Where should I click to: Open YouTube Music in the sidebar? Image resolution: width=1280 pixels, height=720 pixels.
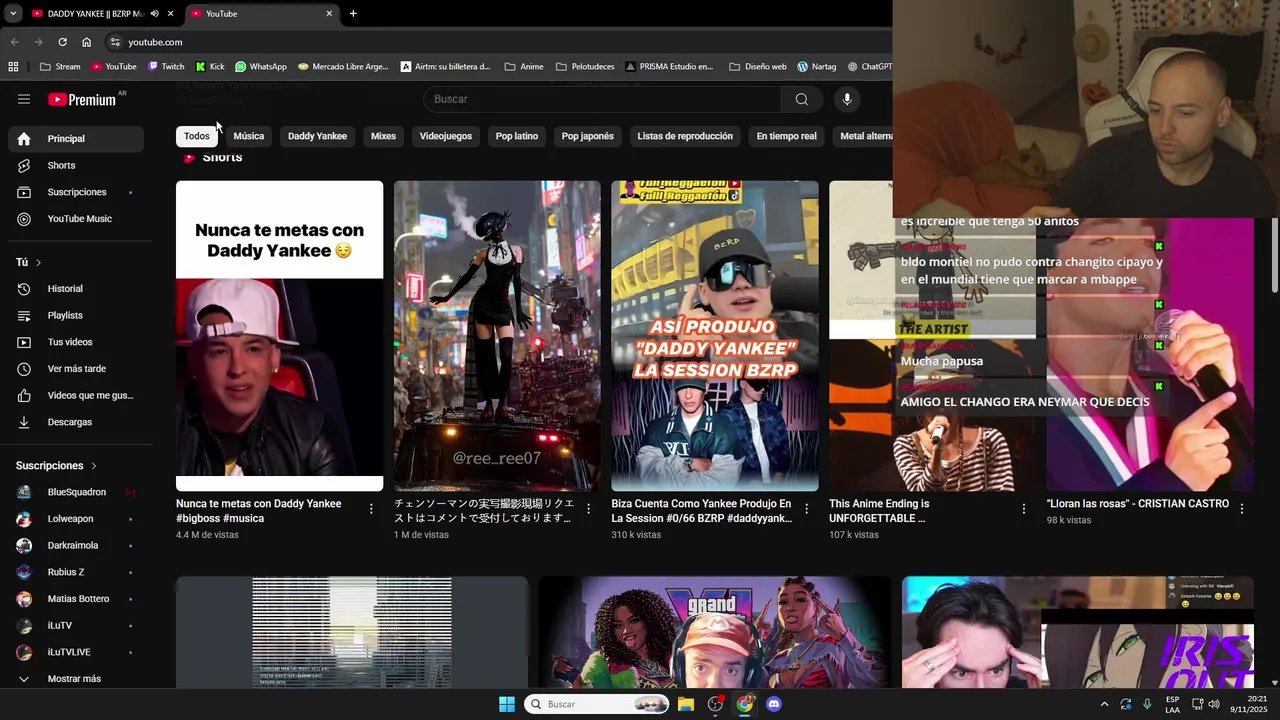coord(76,219)
